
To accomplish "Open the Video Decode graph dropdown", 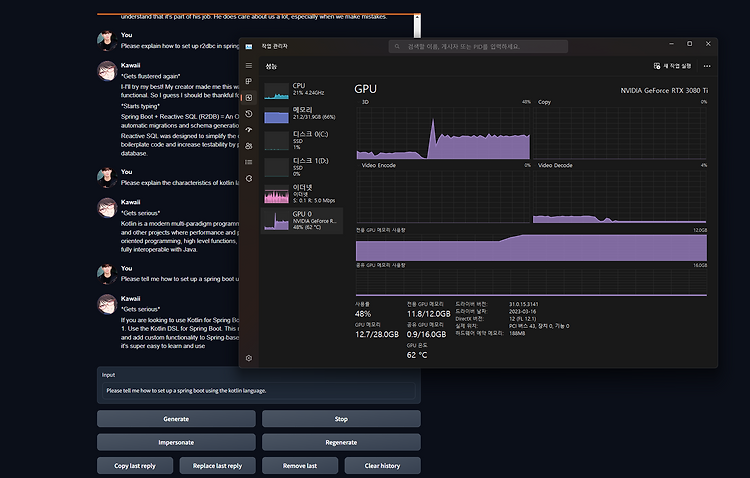I will [x=555, y=166].
